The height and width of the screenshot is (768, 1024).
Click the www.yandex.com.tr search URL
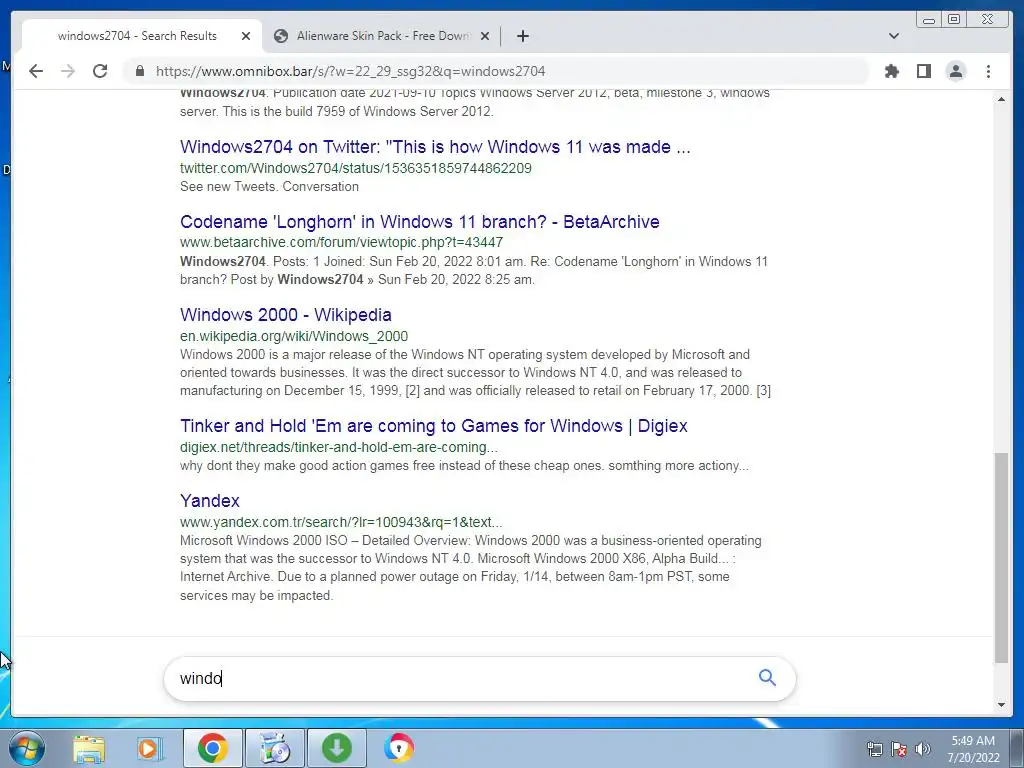pyautogui.click(x=341, y=522)
